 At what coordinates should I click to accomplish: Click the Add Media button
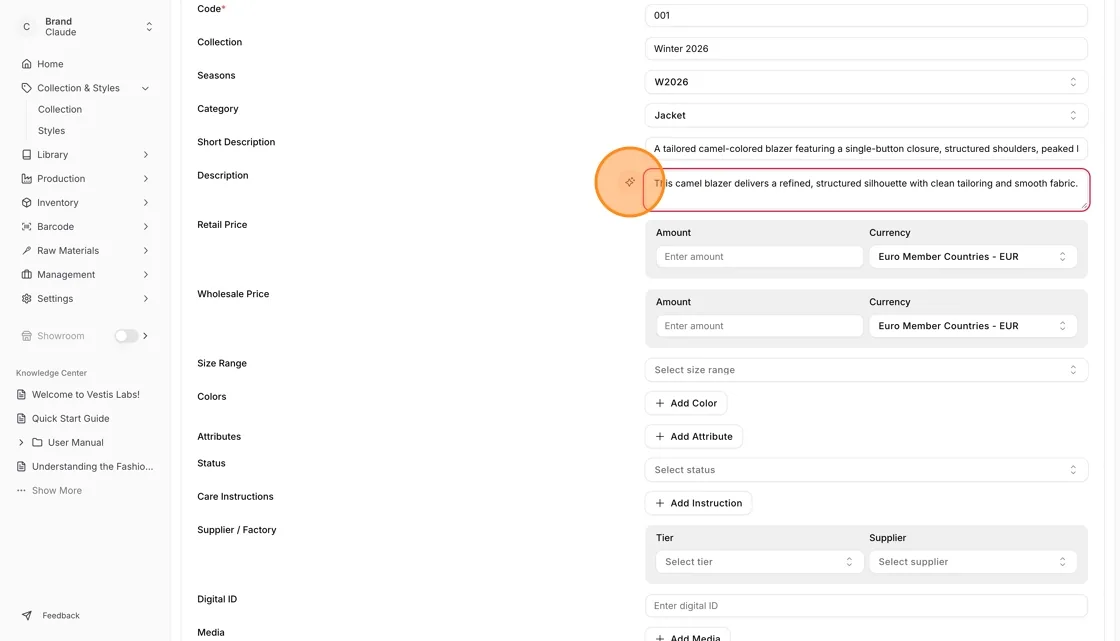[x=687, y=635]
